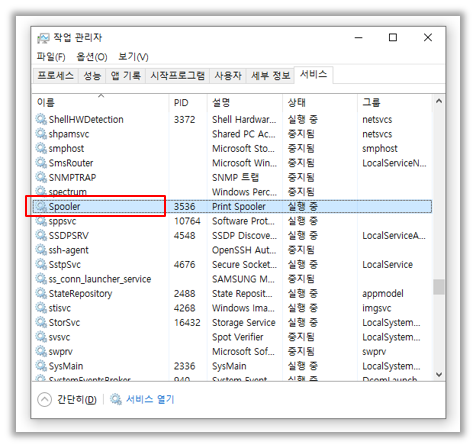Click the gear icon beside swprv

tap(41, 351)
